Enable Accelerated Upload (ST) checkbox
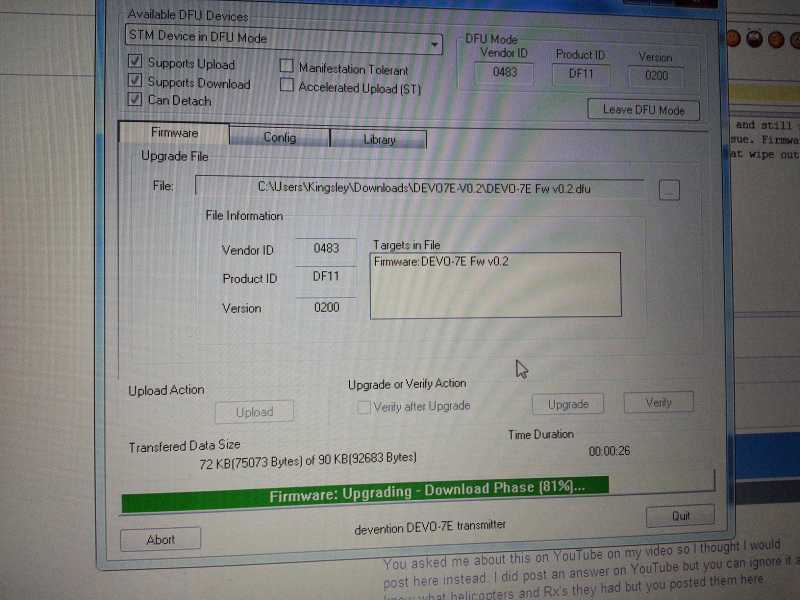800x600 pixels. (x=287, y=85)
